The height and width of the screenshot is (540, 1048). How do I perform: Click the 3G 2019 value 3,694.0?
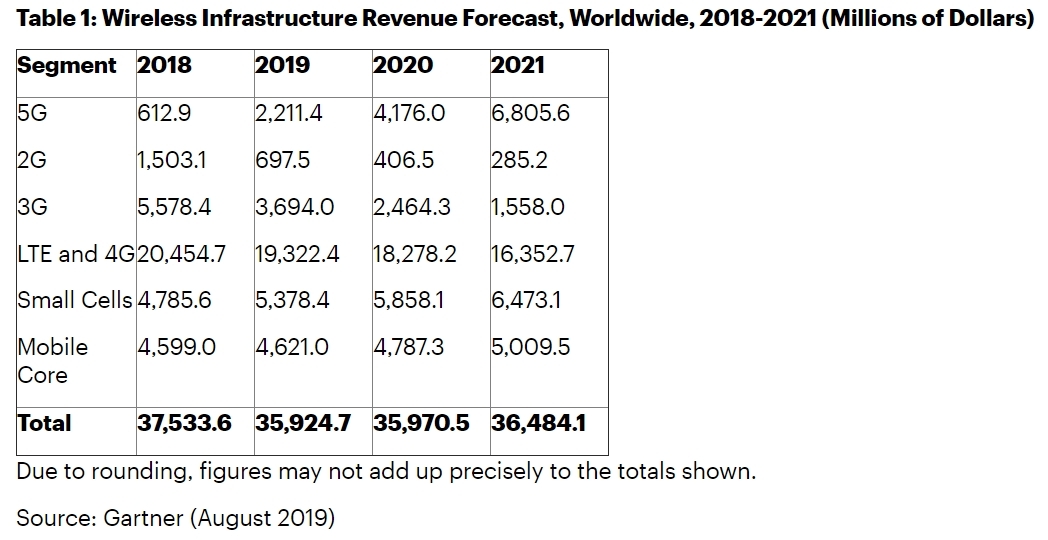coord(295,207)
